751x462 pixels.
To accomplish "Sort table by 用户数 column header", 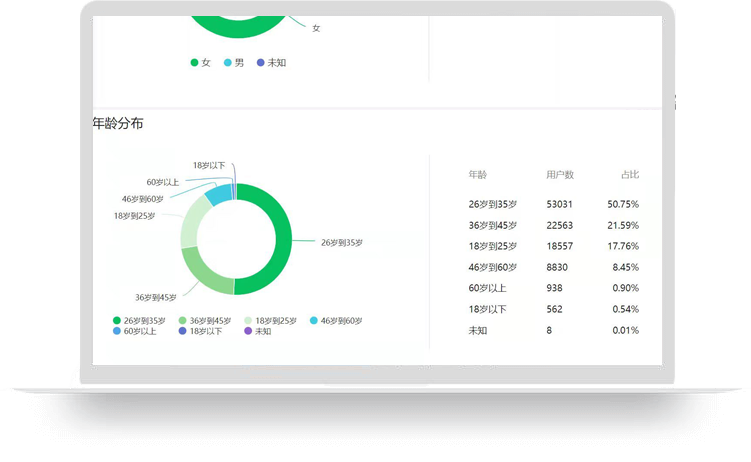I will [560, 175].
